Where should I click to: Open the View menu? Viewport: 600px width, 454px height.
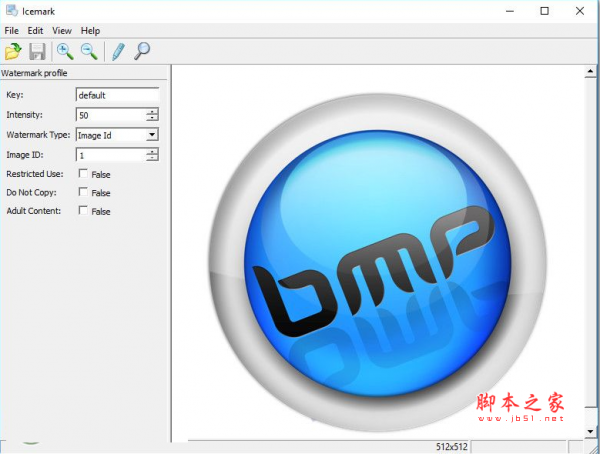[x=62, y=31]
